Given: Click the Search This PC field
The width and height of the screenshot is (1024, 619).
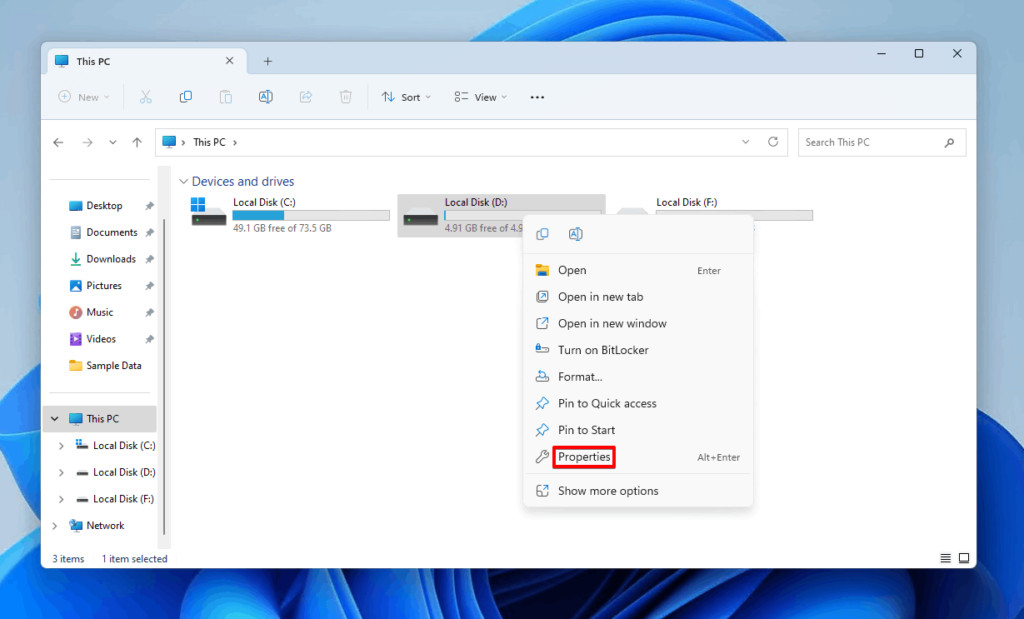Looking at the screenshot, I should coord(882,142).
